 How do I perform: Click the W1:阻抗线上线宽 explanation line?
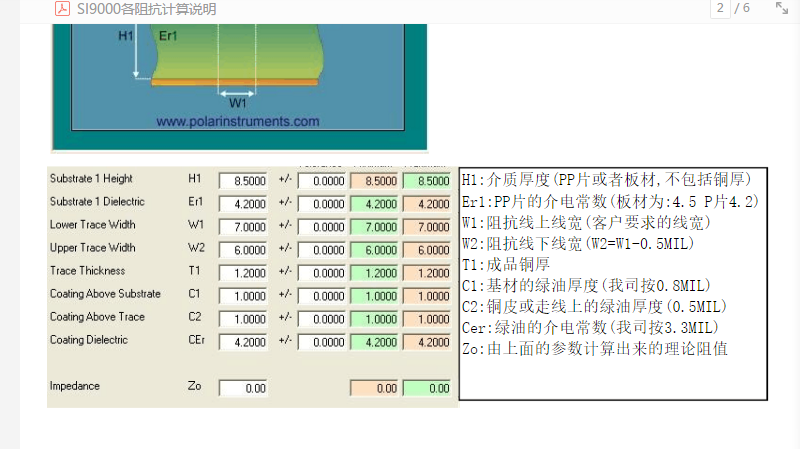(x=586, y=222)
